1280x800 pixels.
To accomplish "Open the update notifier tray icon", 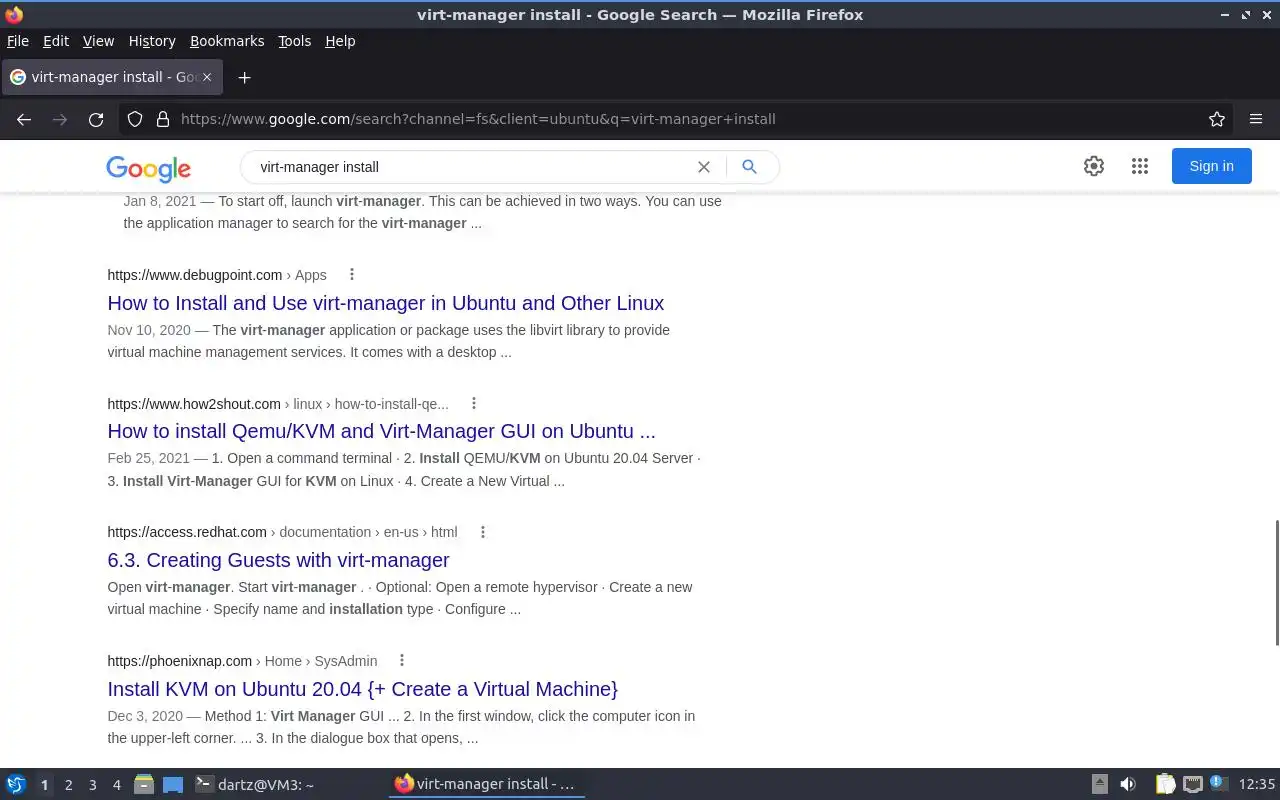I will click(x=1218, y=784).
